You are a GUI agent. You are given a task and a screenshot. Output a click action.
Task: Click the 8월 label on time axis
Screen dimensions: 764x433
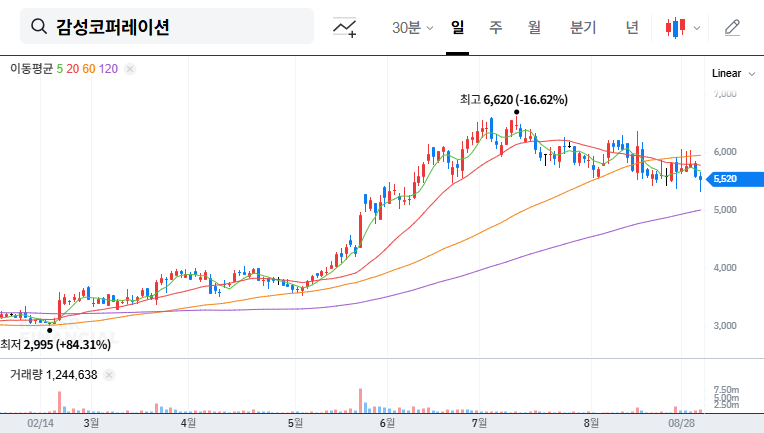pyautogui.click(x=591, y=423)
